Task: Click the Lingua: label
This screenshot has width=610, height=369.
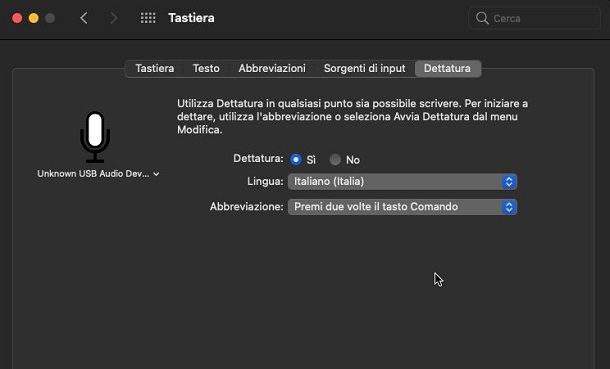Action: tap(265, 182)
